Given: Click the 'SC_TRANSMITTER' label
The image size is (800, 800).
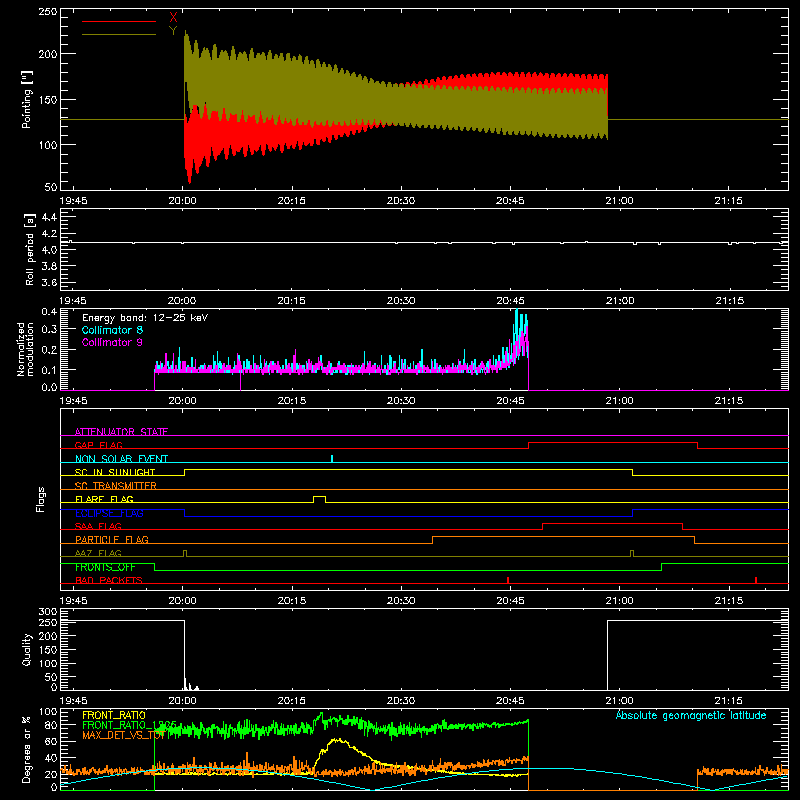Looking at the screenshot, I should (x=116, y=486).
